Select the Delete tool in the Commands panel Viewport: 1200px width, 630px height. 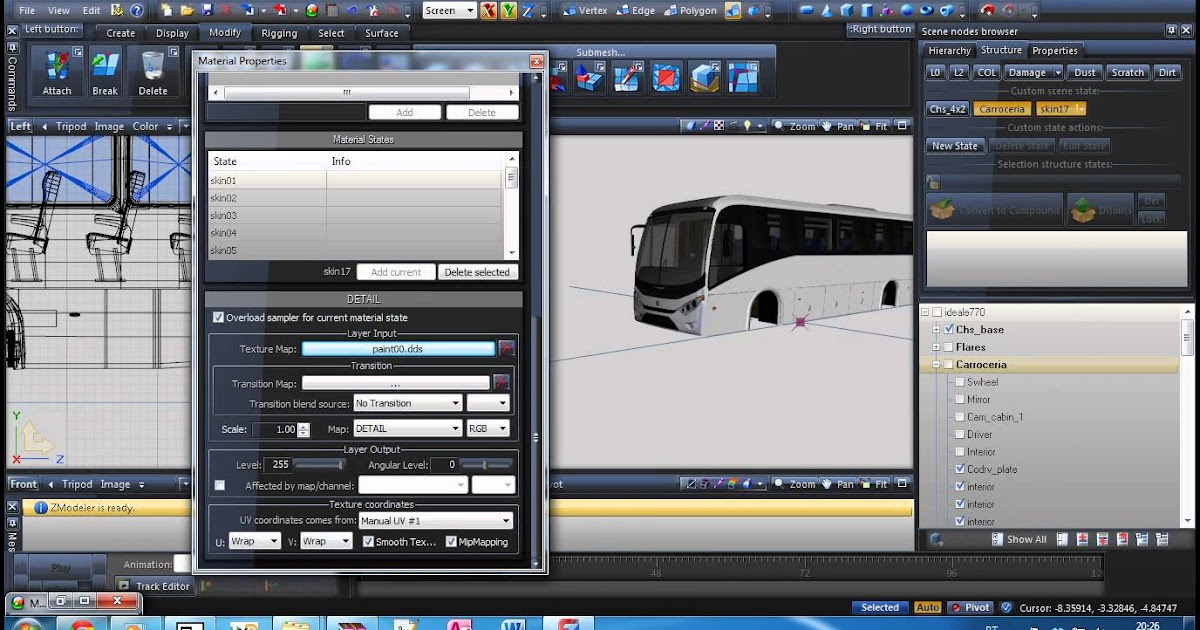(155, 72)
